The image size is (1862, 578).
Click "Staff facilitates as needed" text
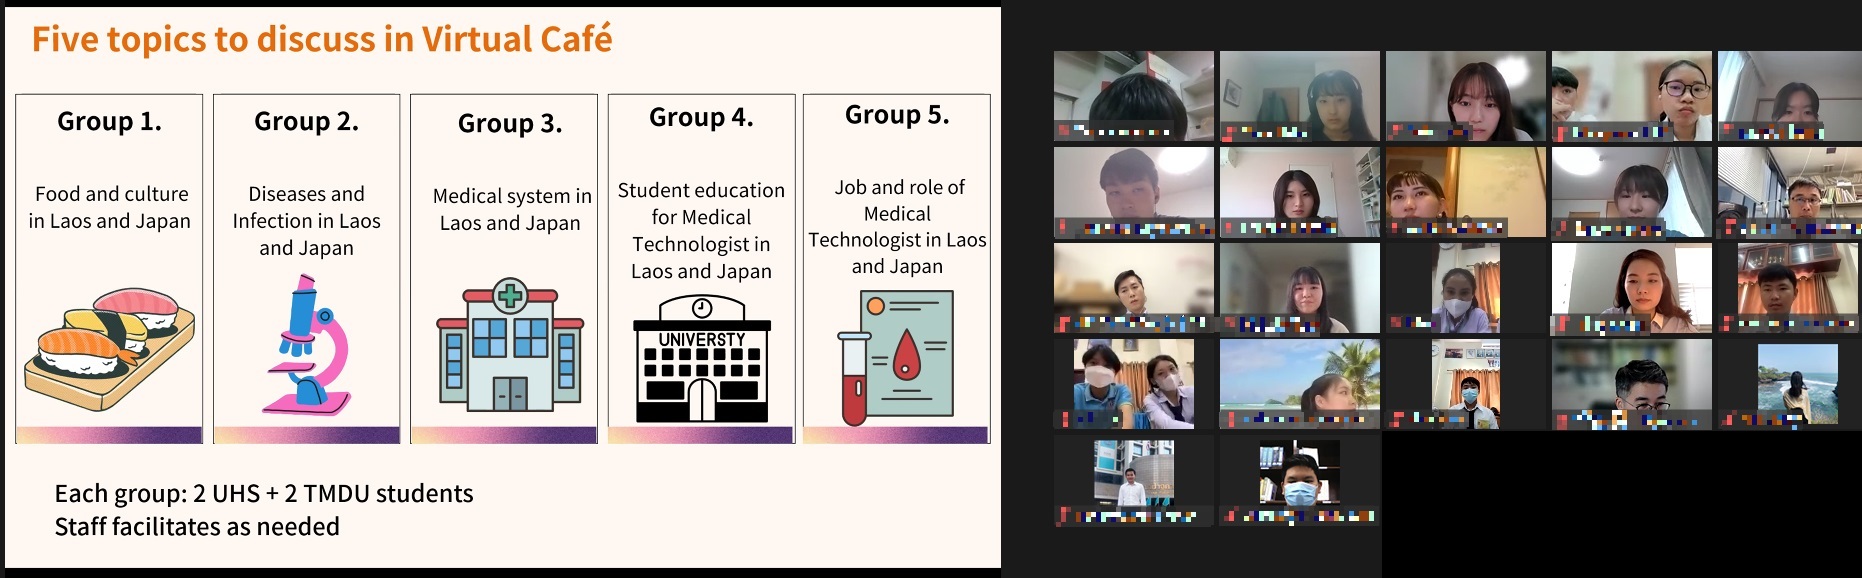(197, 526)
